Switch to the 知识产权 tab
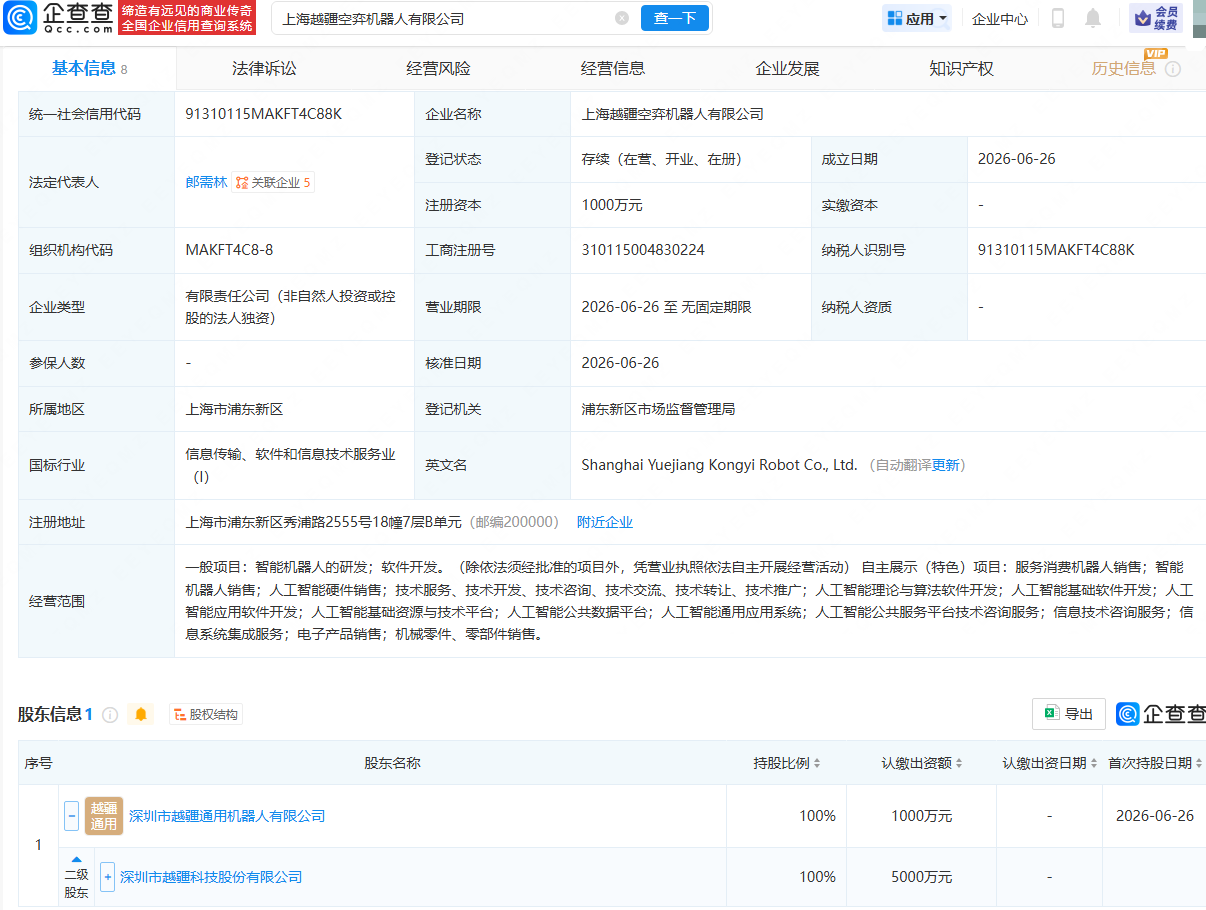 point(961,68)
